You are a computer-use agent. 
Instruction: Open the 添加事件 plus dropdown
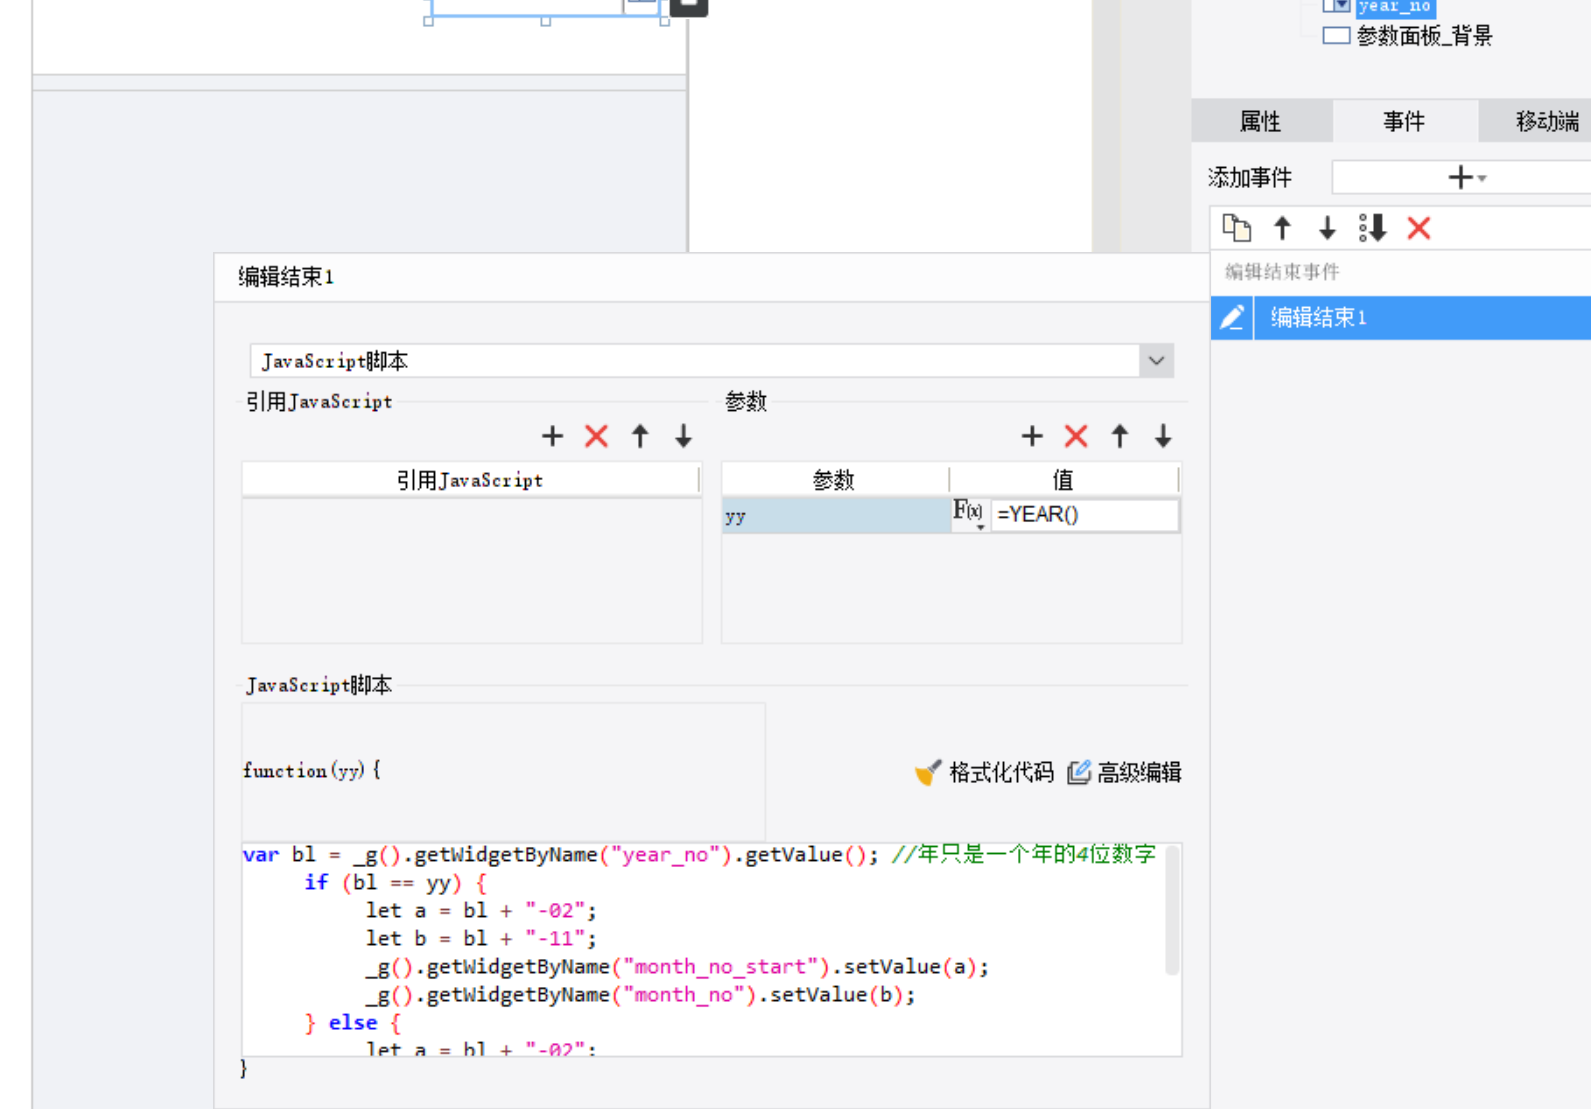[1466, 178]
